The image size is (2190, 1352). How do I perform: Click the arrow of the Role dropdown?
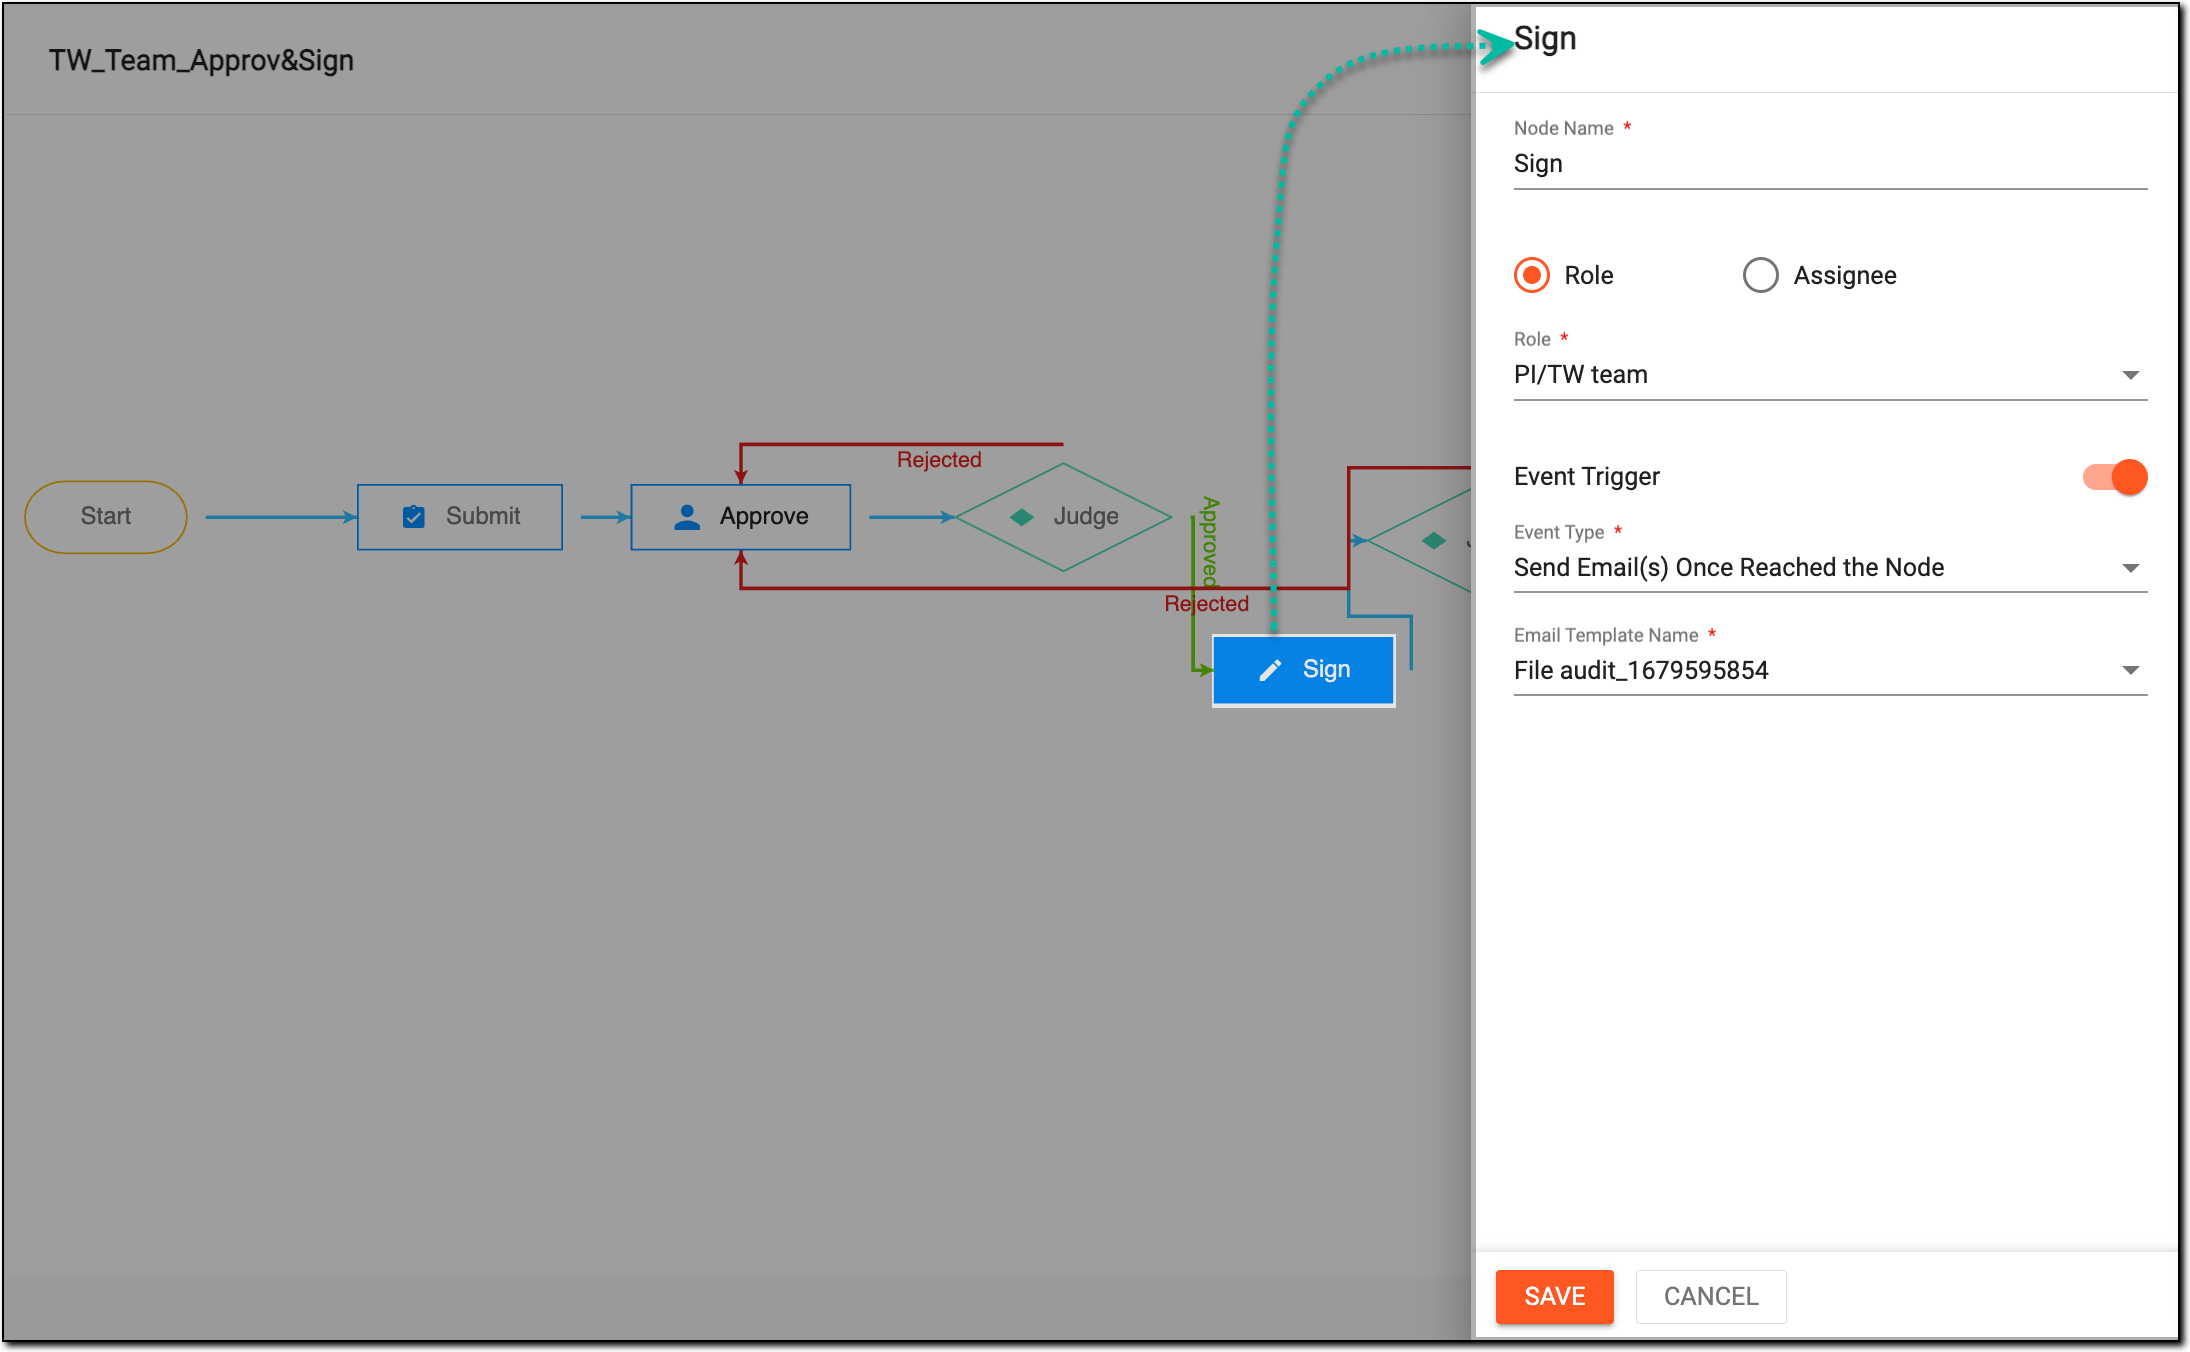click(x=2130, y=375)
